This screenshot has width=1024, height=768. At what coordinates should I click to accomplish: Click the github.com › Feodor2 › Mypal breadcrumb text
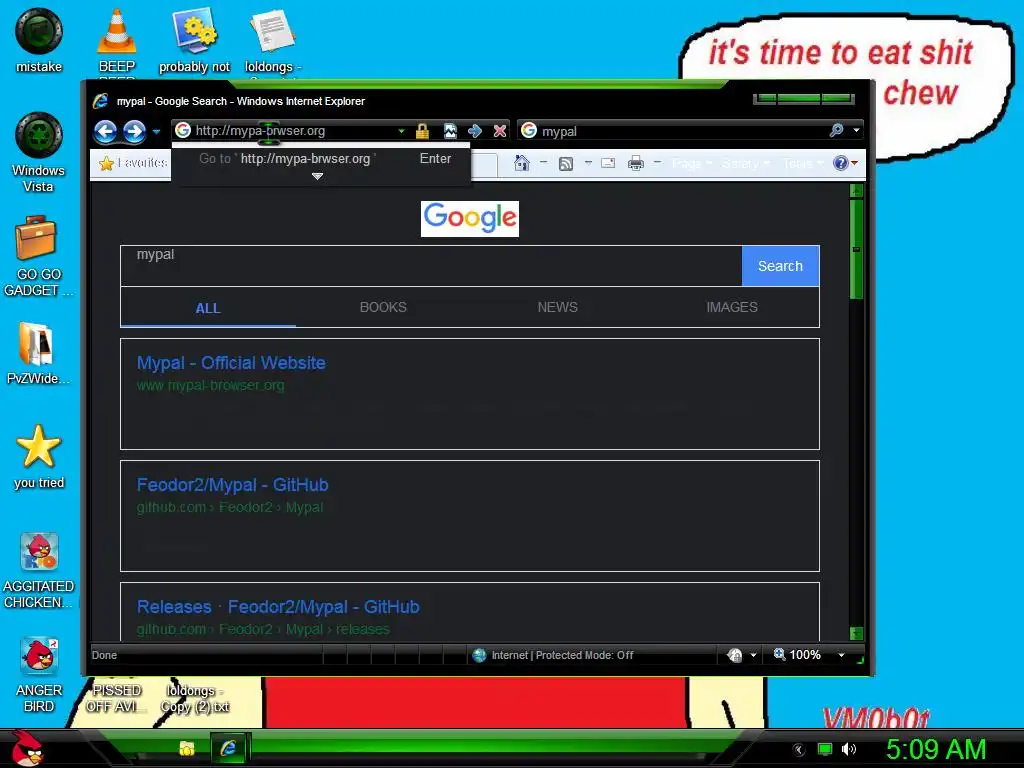coord(230,507)
